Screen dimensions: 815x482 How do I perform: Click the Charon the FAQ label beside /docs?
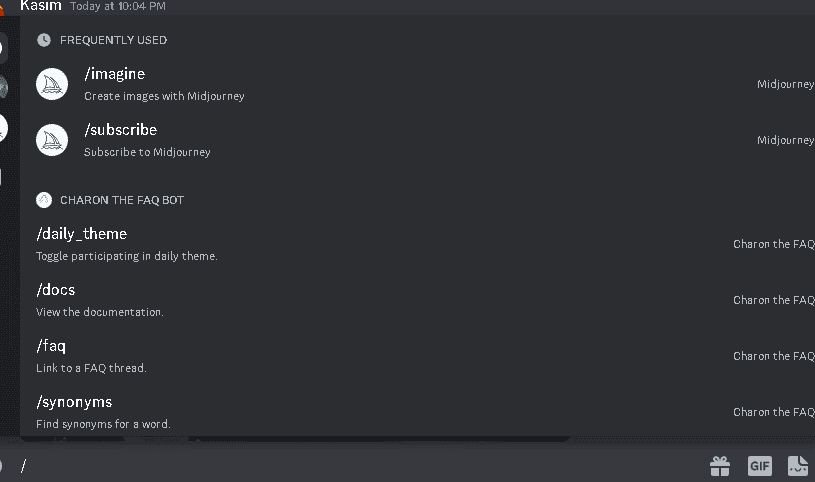point(773,300)
